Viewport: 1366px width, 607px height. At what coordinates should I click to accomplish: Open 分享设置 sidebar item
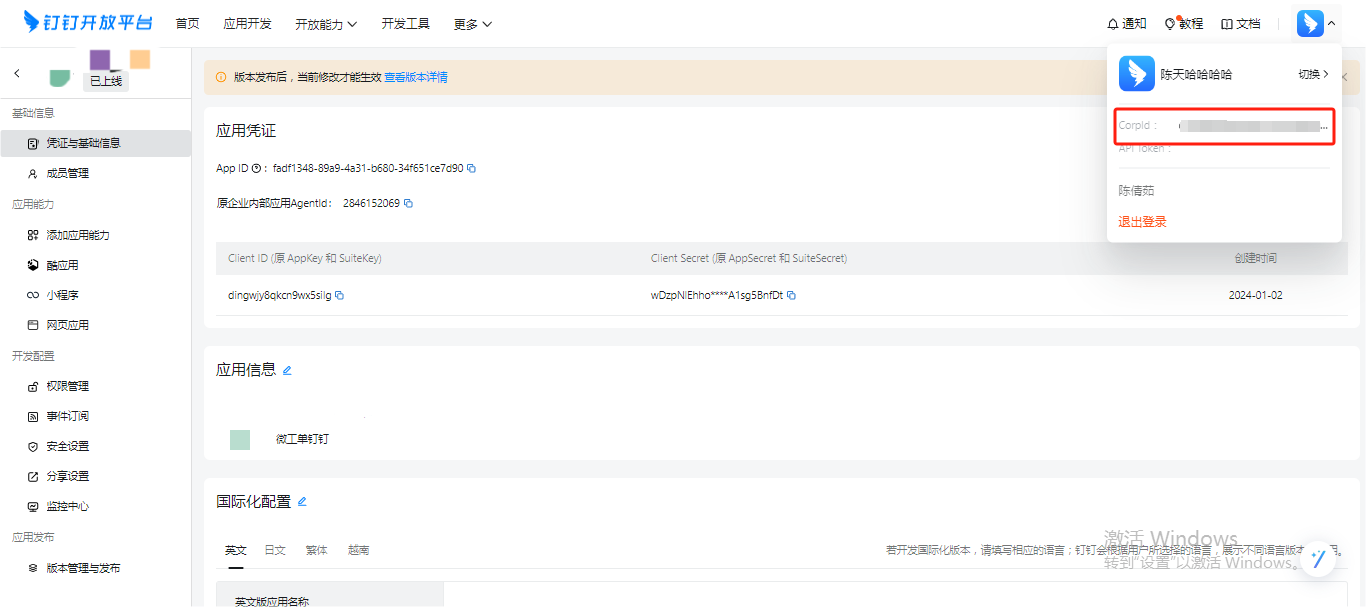click(x=95, y=476)
